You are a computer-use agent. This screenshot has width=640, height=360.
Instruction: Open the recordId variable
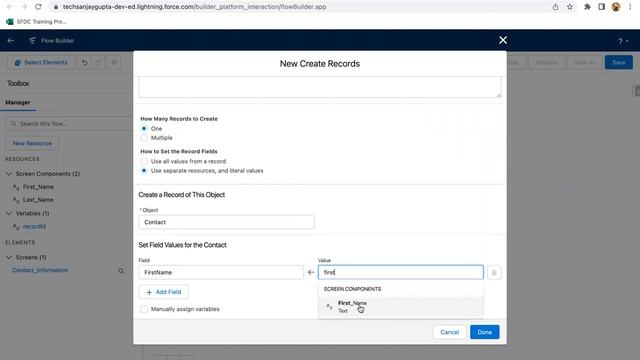[x=34, y=226]
